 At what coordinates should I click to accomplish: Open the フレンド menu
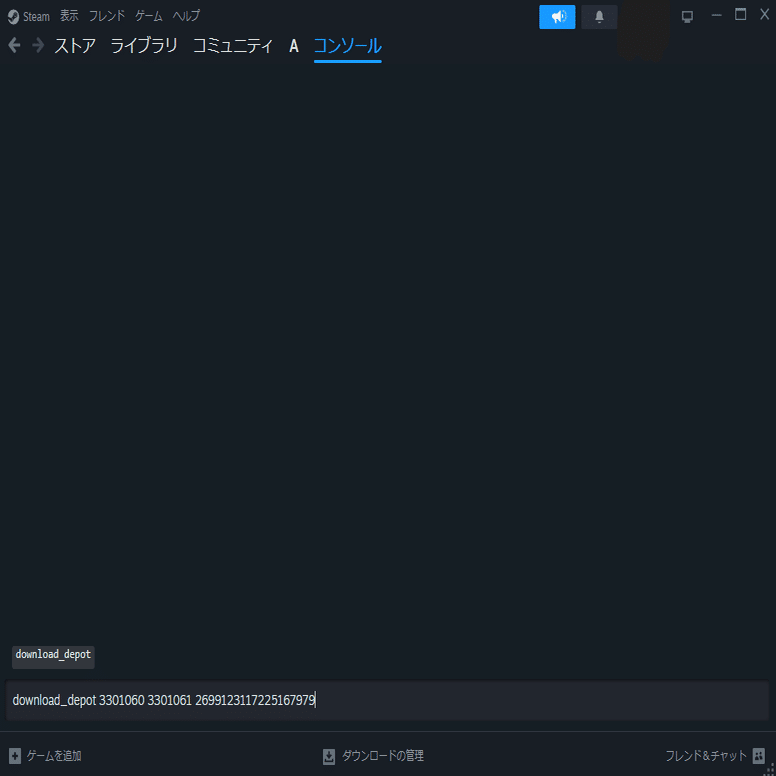coord(107,16)
